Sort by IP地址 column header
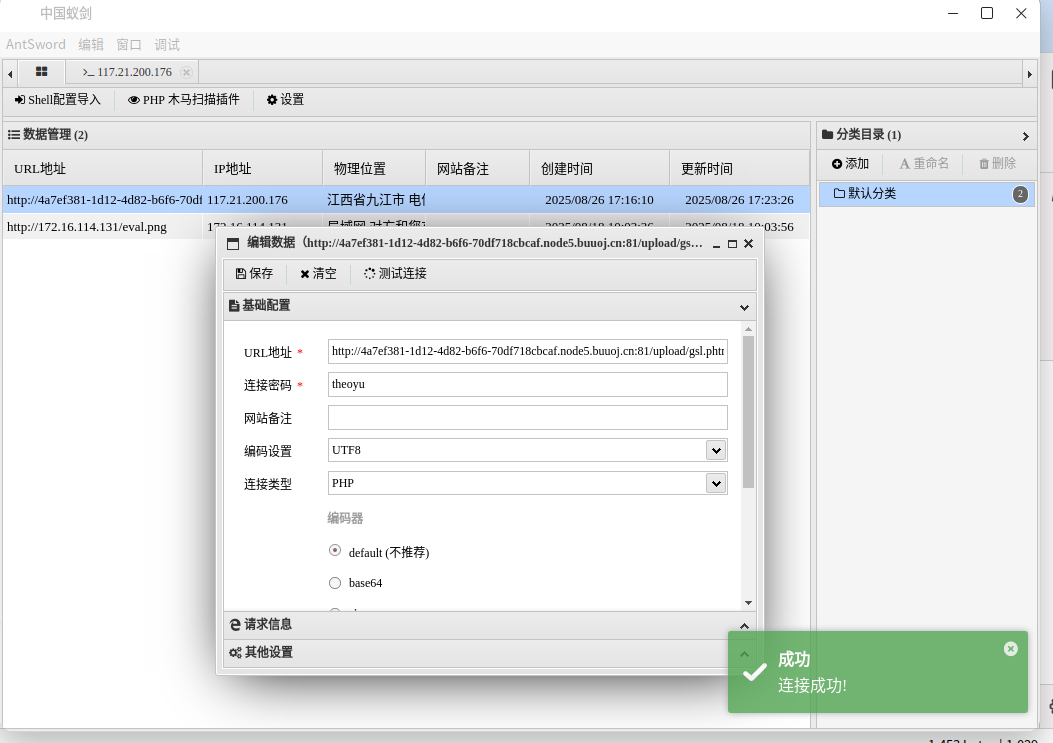The height and width of the screenshot is (743, 1053). (263, 169)
